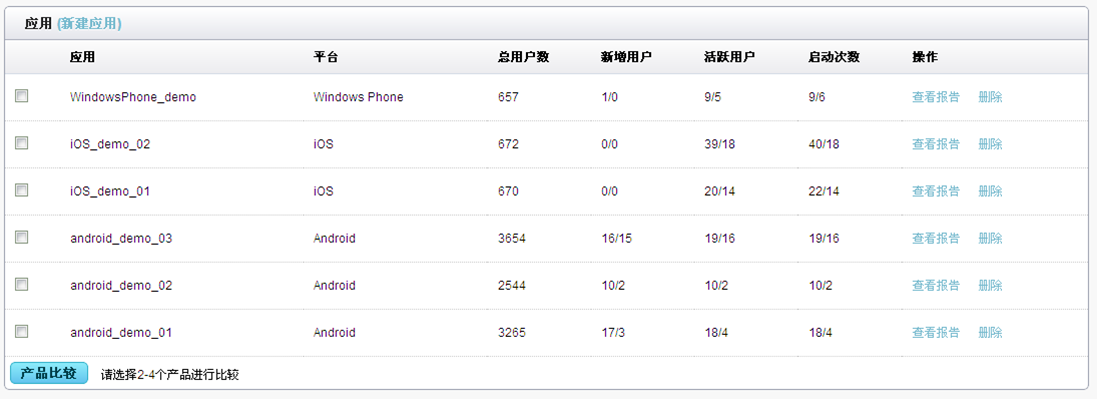Click 删除 for iOS_demo_02

(990, 144)
